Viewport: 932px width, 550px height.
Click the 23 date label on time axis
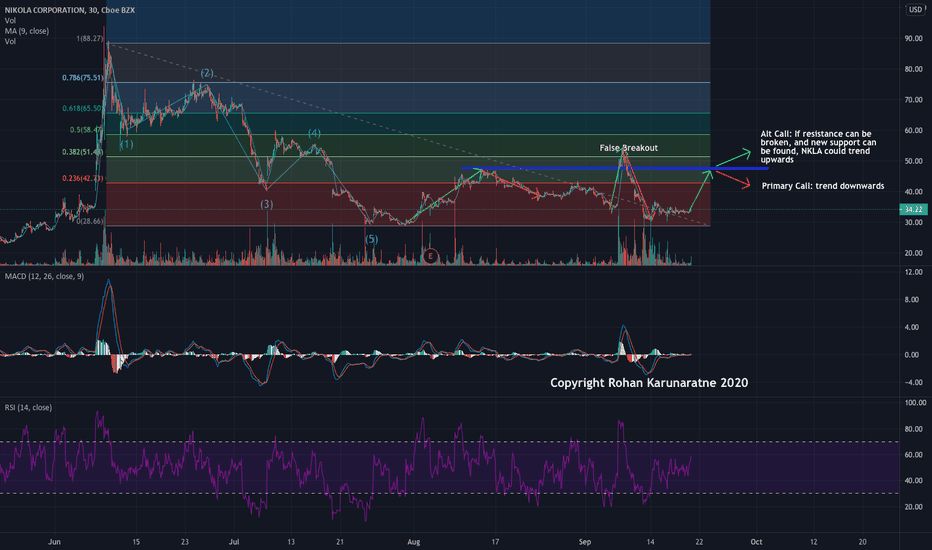tap(185, 542)
